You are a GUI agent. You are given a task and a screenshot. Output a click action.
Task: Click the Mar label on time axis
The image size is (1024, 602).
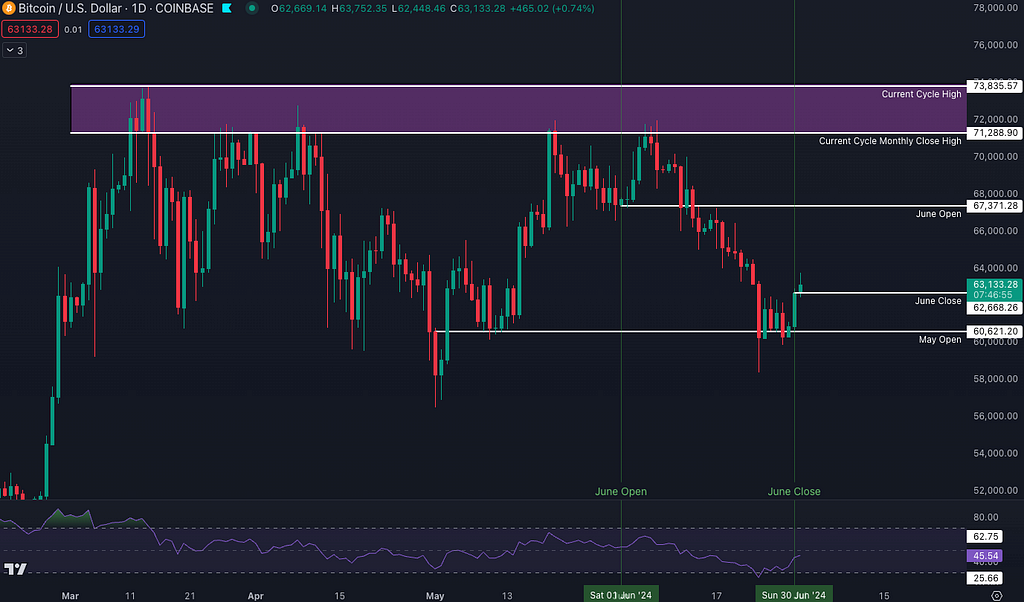click(70, 595)
